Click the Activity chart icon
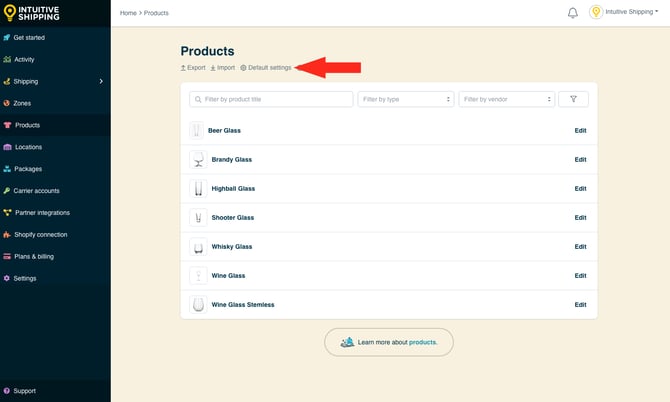This screenshot has height=402, width=670. 7,59
